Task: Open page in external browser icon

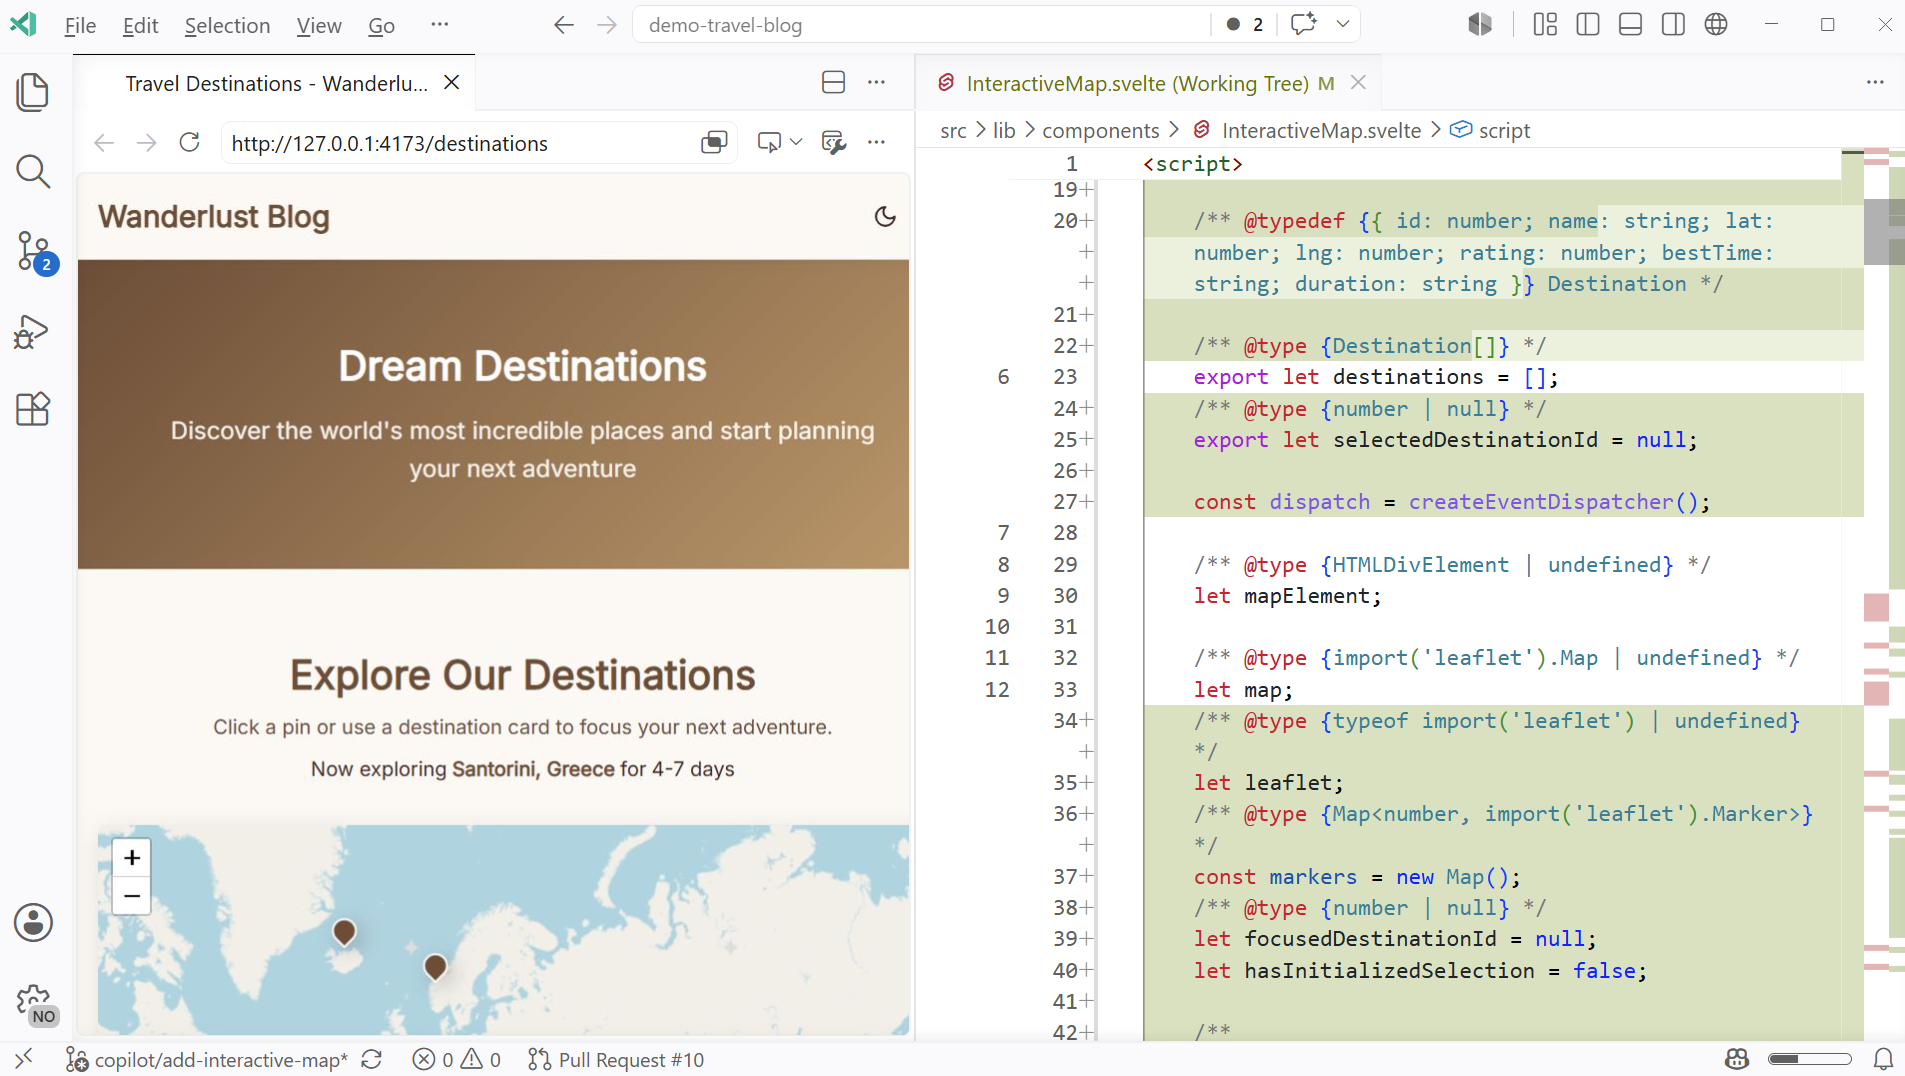Action: (714, 143)
